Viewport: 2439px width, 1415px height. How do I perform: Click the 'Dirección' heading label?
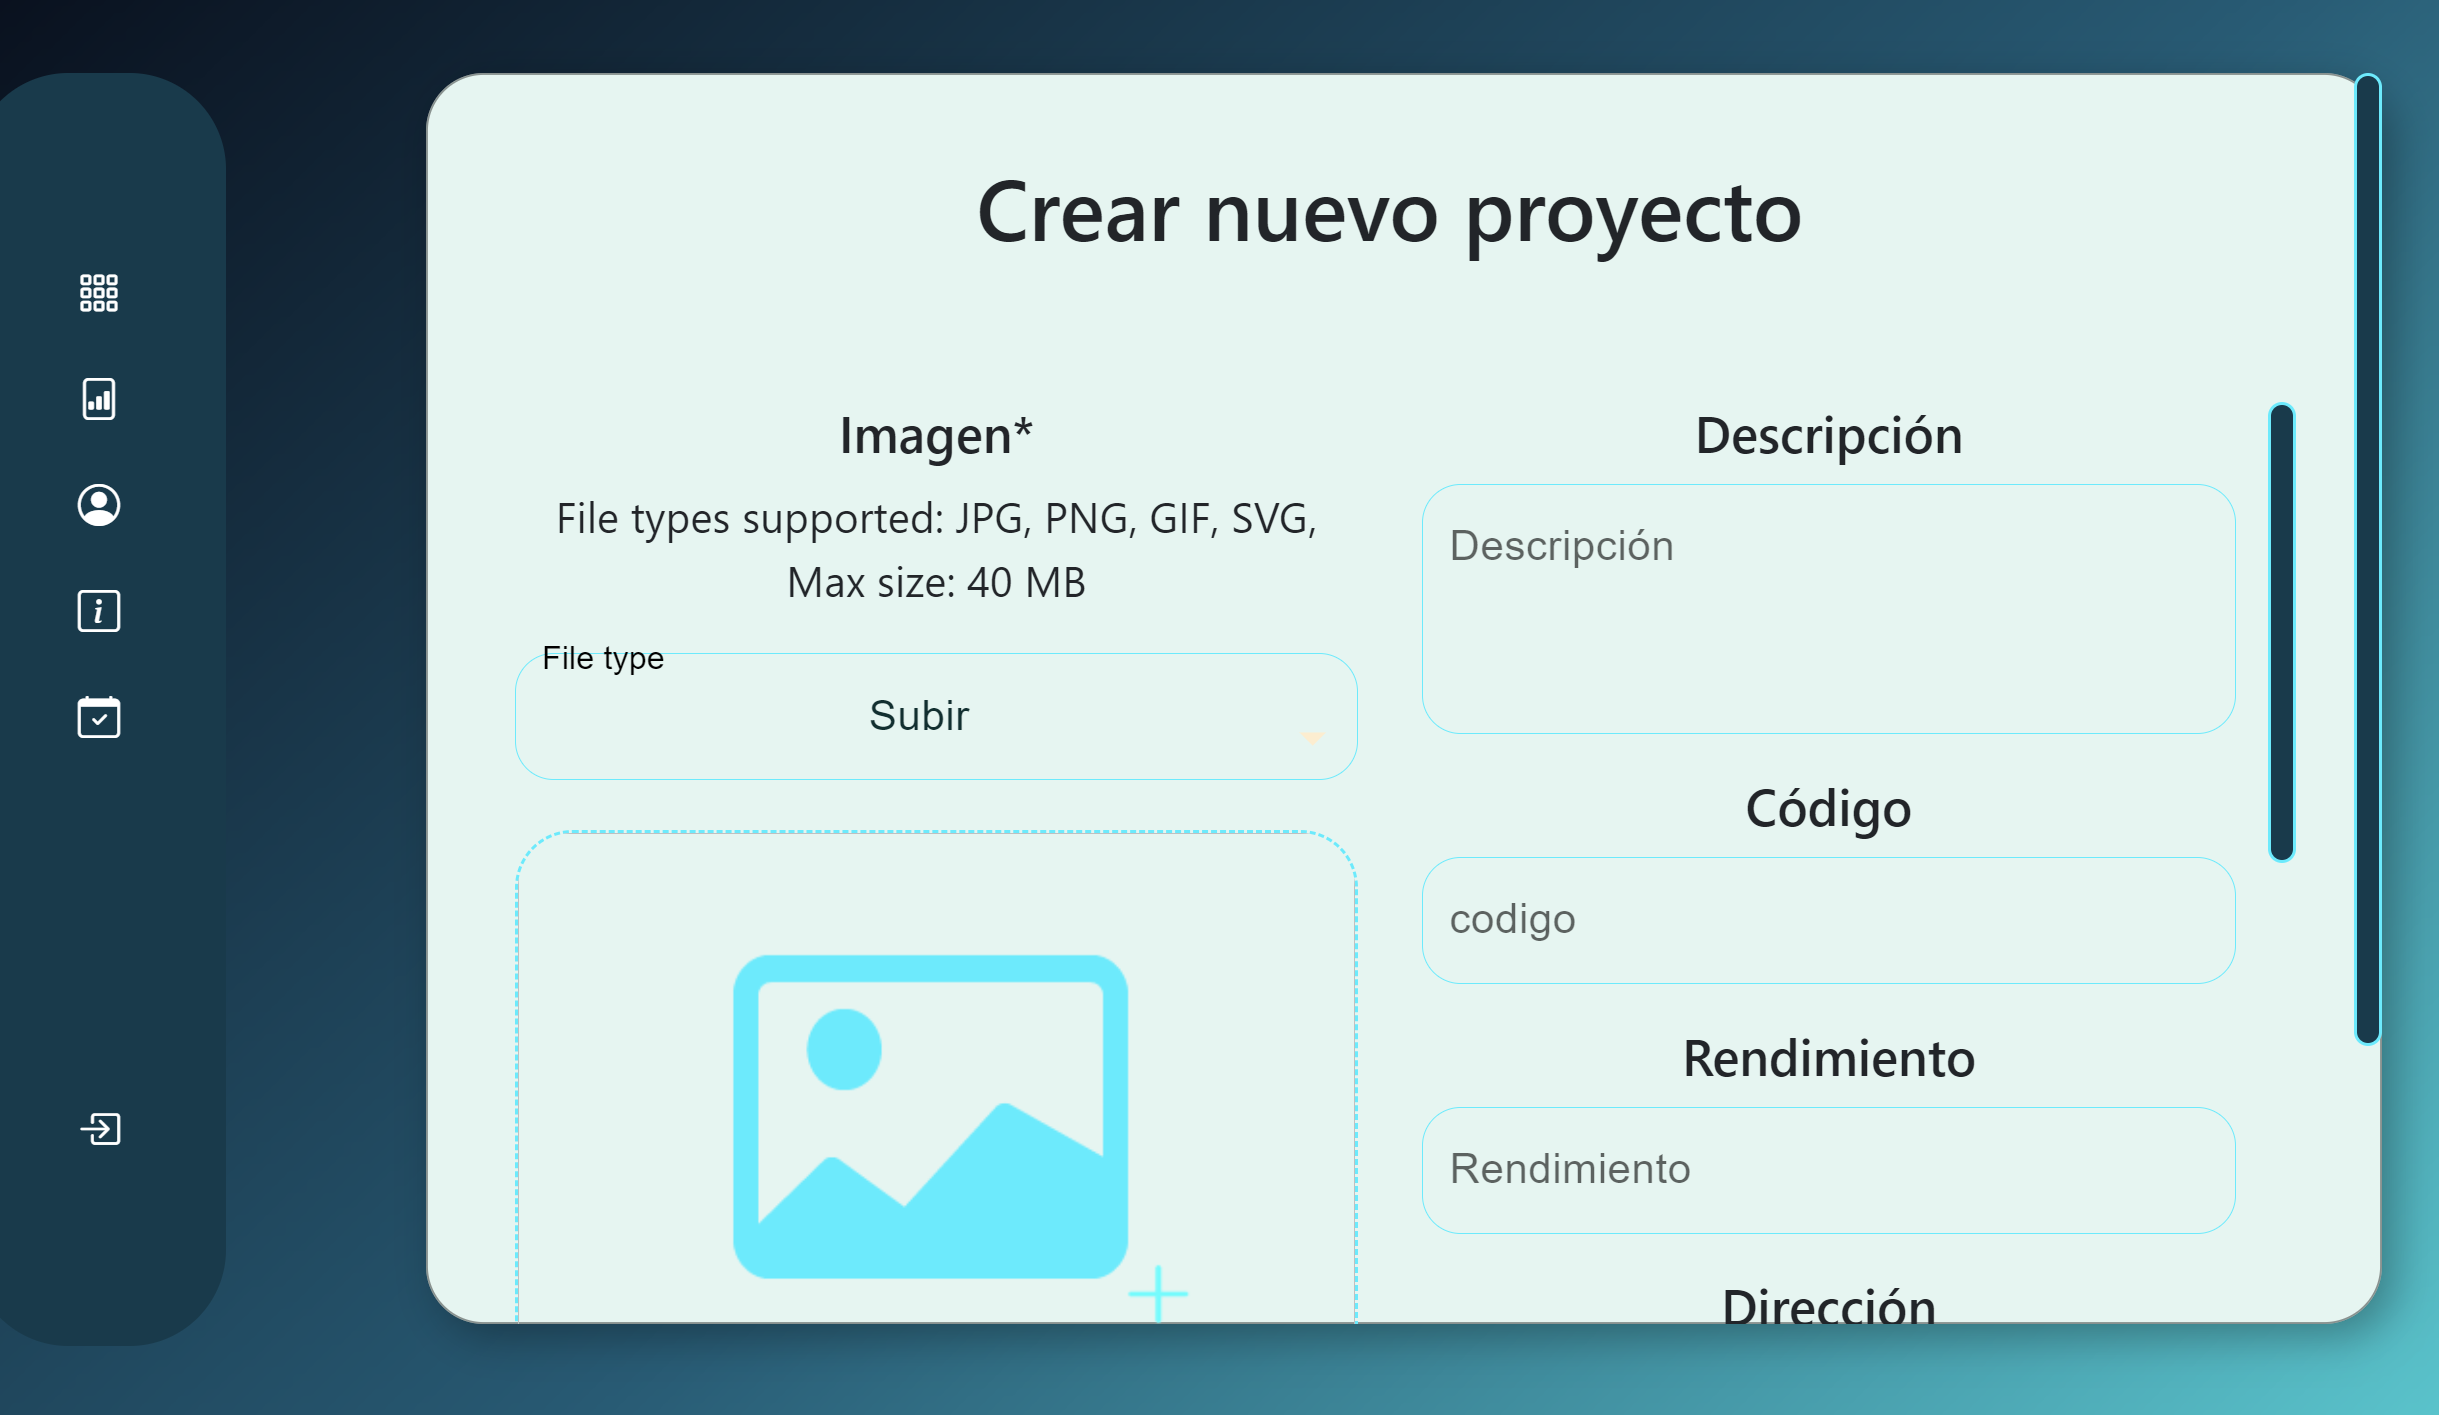[x=1828, y=1307]
